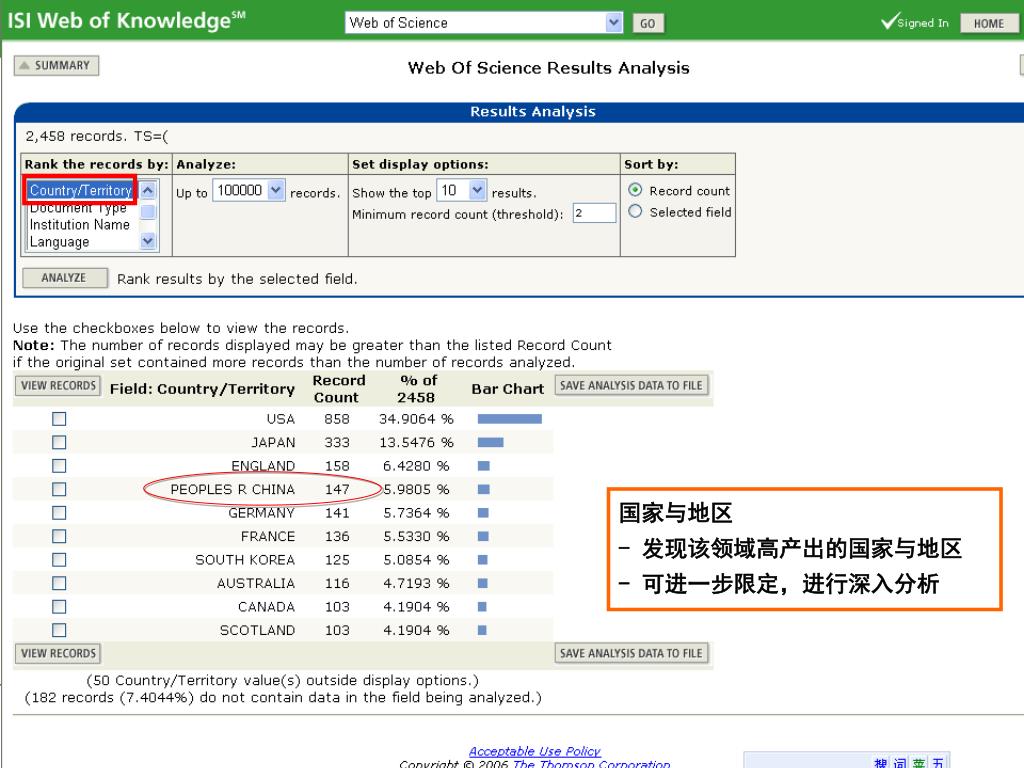Check the PEOPLES R CHINA checkbox
The image size is (1024, 768).
59,489
